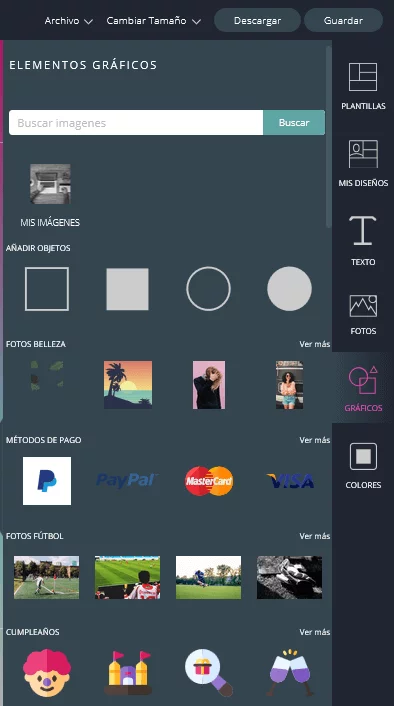Open the Plantillas sidebar panel
Image resolution: width=394 pixels, height=706 pixels.
(363, 86)
